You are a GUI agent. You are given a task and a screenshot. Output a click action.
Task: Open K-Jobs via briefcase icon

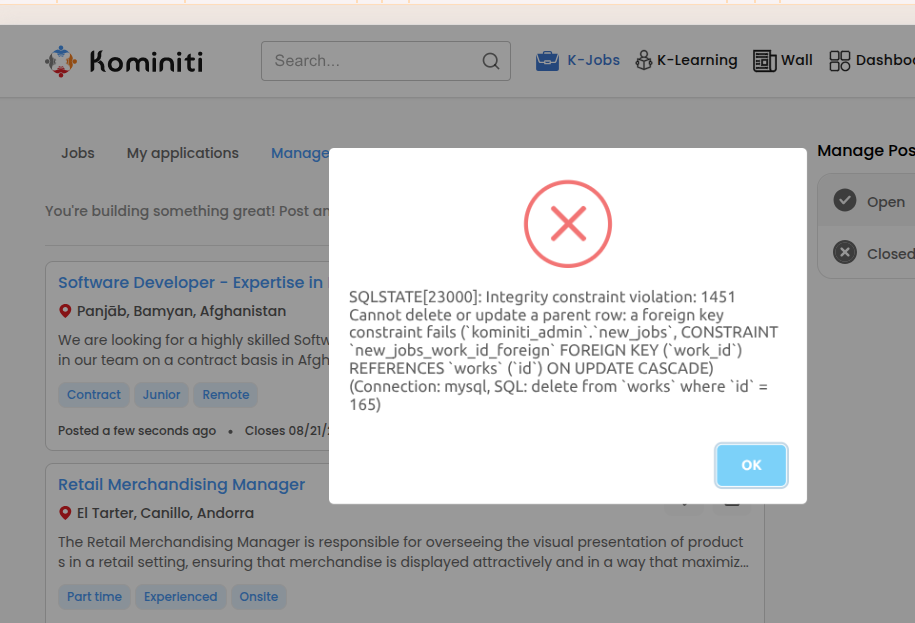point(547,61)
